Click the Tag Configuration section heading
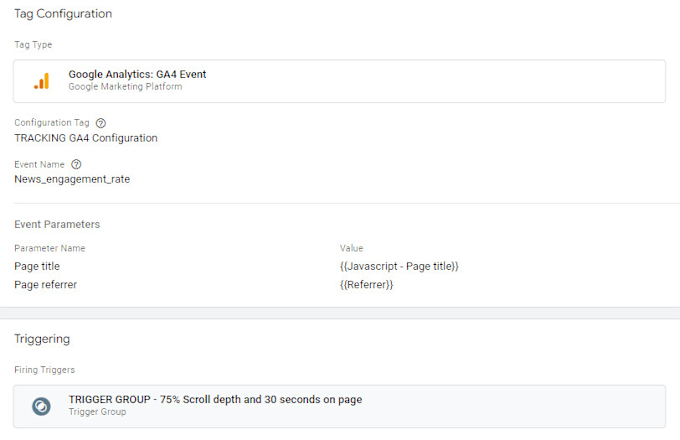Image resolution: width=680 pixels, height=440 pixels. (63, 13)
